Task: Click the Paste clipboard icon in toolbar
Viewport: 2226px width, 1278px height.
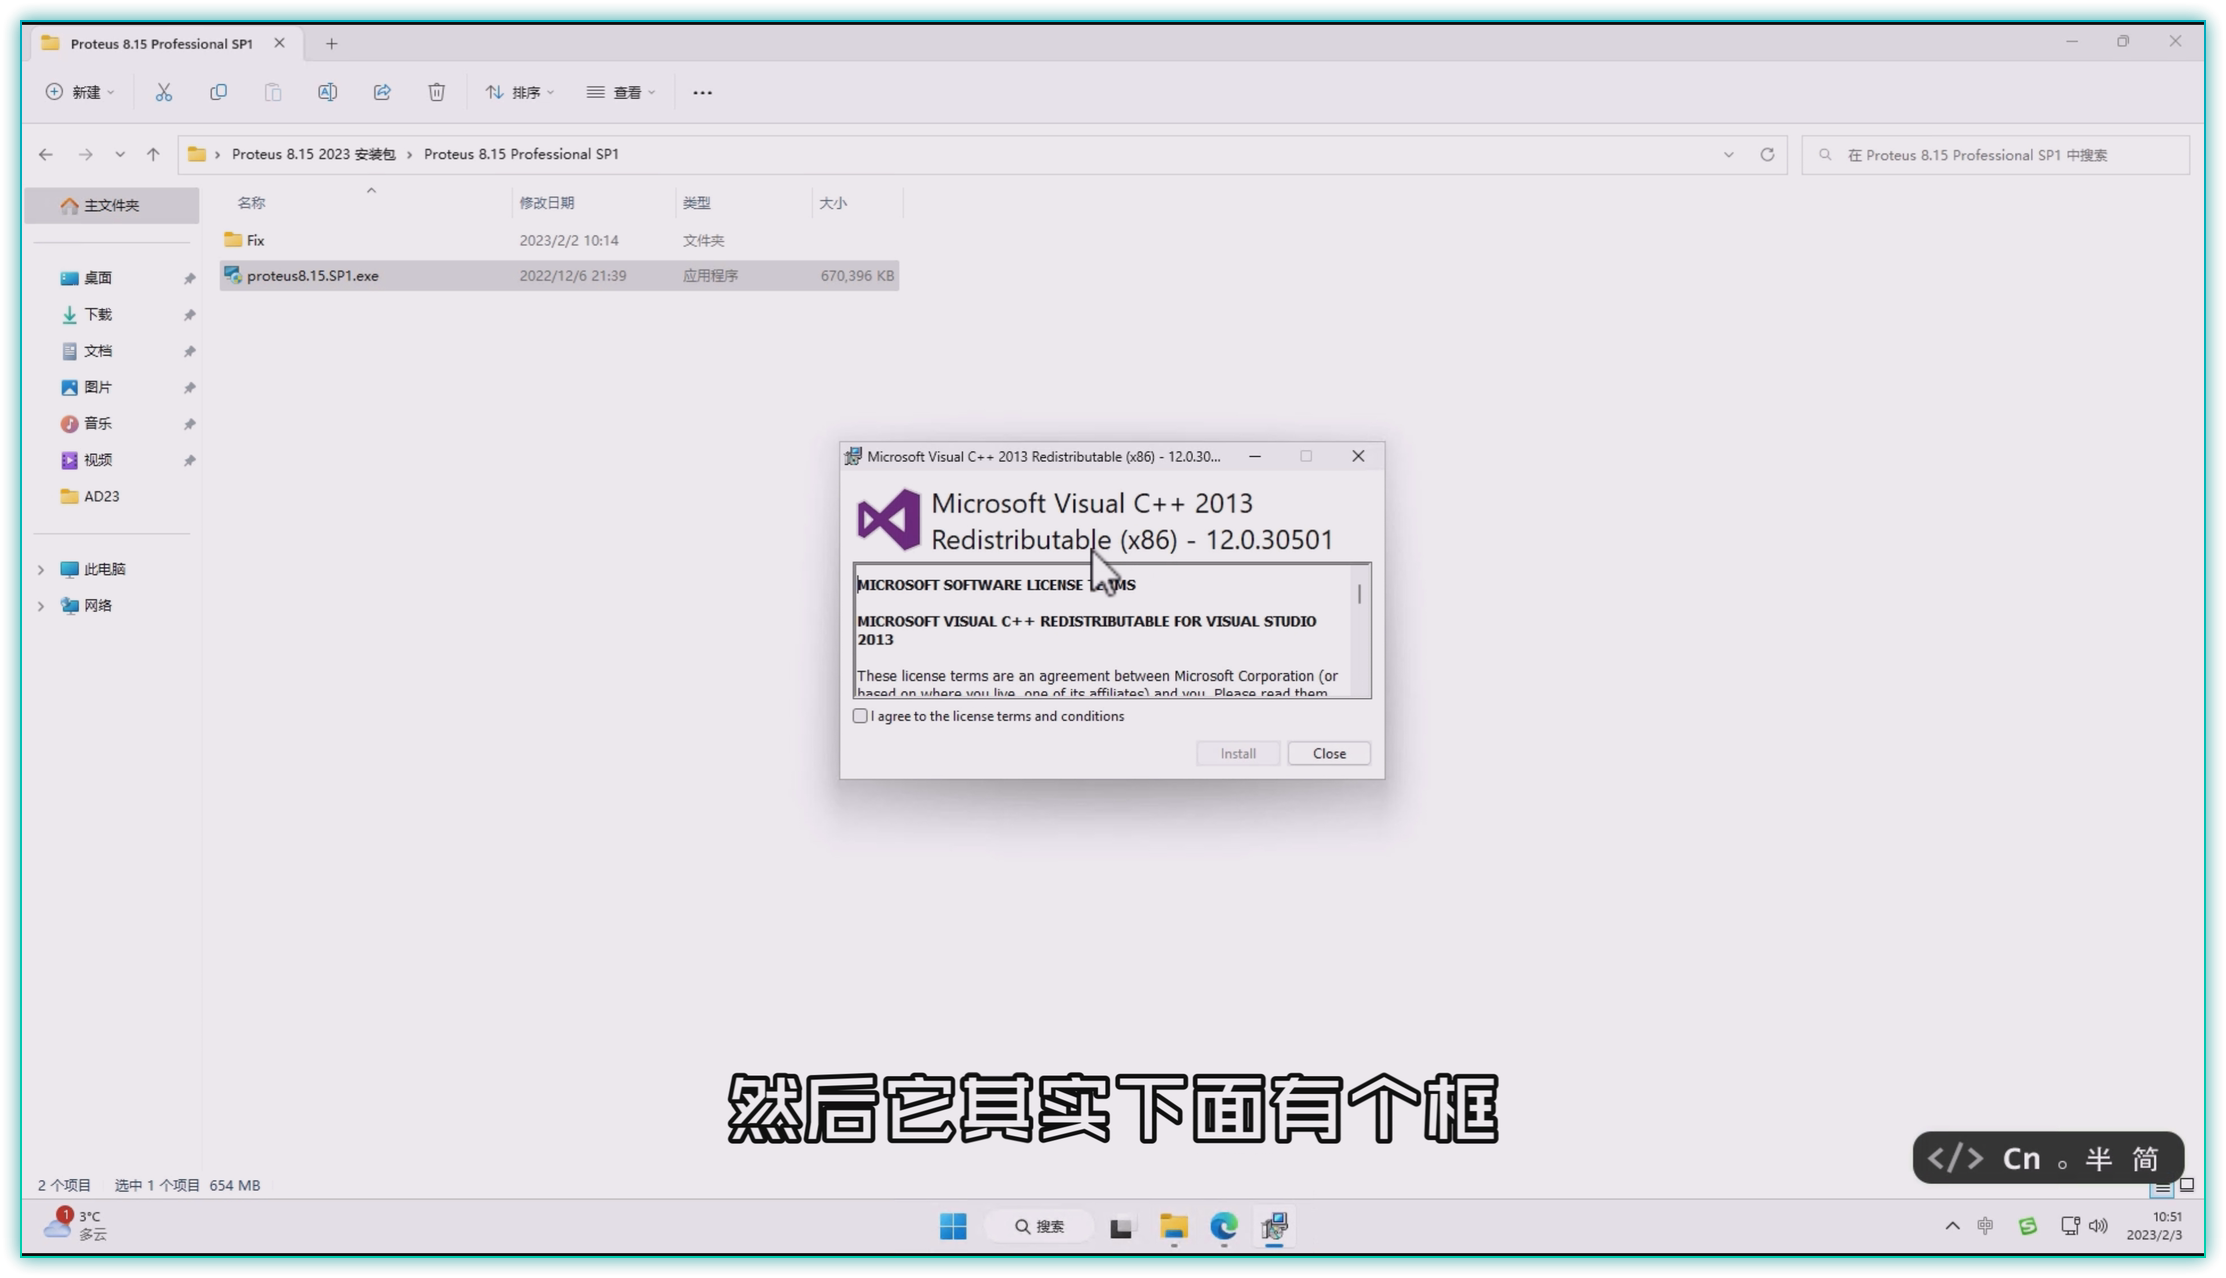Action: coord(273,92)
